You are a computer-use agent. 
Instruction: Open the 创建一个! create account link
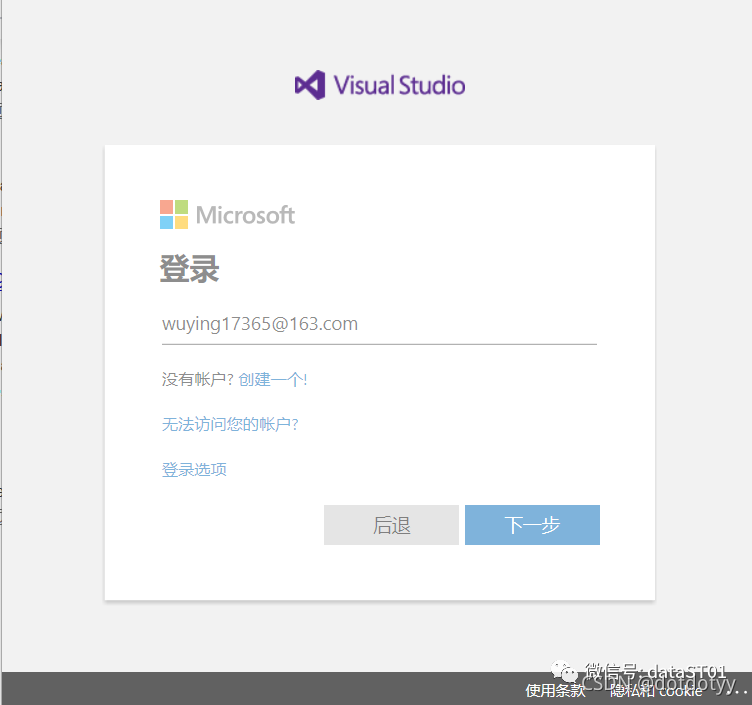pyautogui.click(x=272, y=380)
